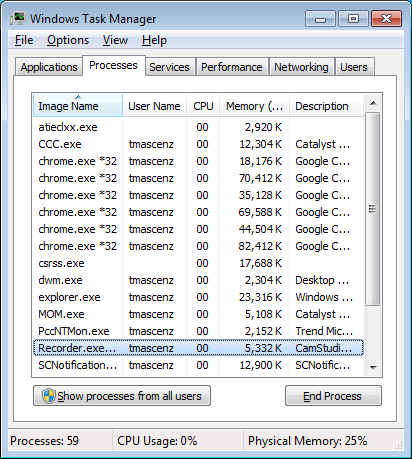Select the SCNotification process row

click(x=198, y=365)
